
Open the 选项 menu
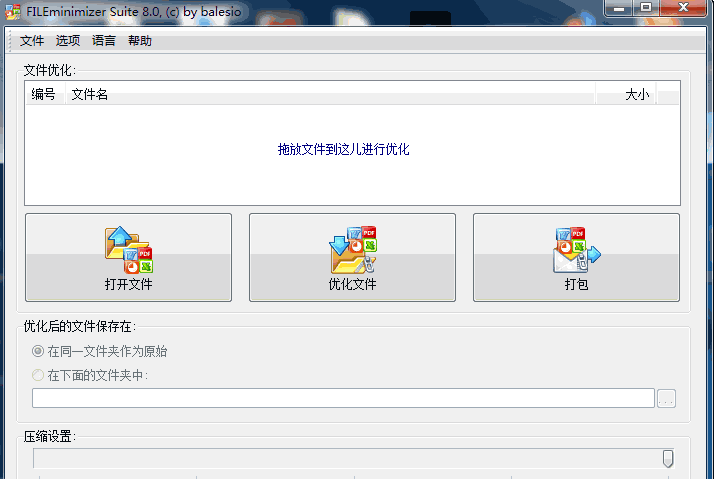click(68, 41)
